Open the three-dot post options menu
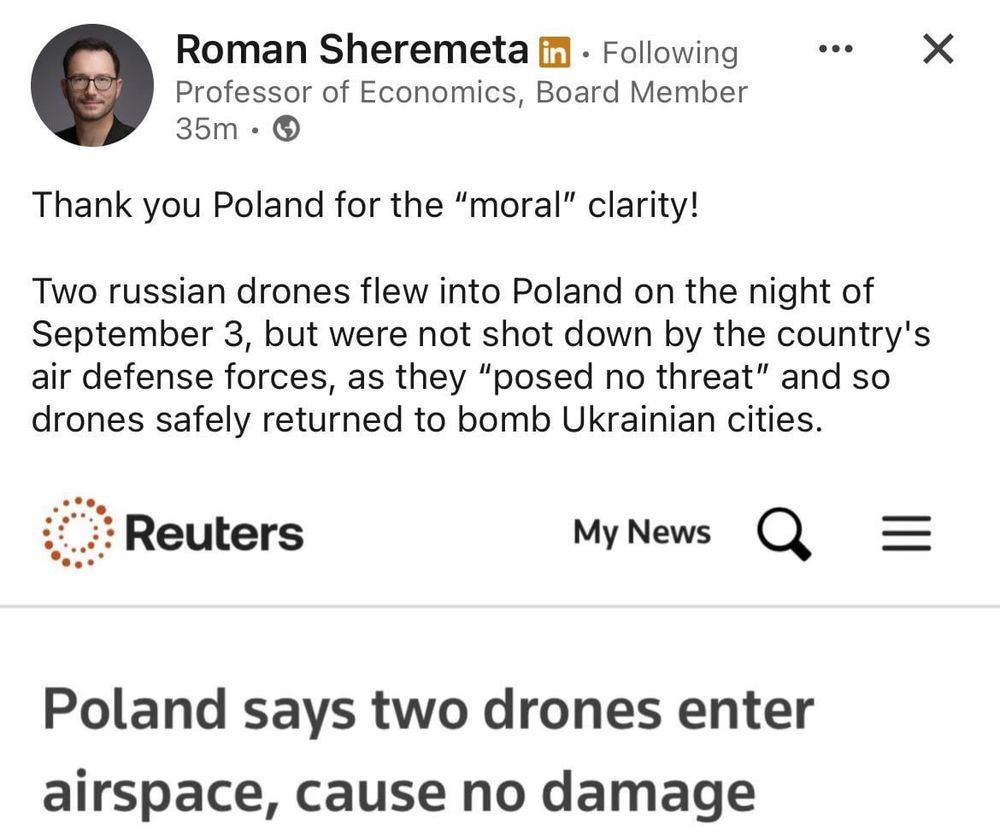The height and width of the screenshot is (840, 1000). (x=836, y=49)
